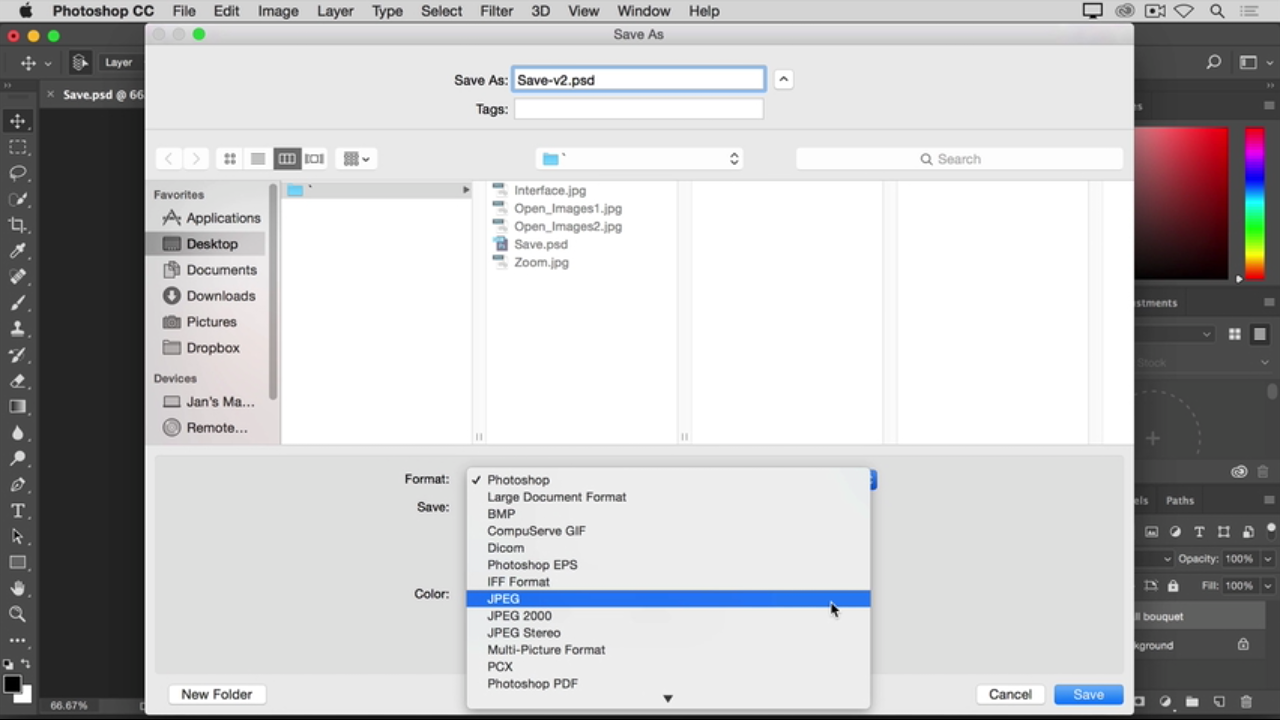Choose the Hand tool
The width and height of the screenshot is (1280, 720).
click(x=18, y=589)
